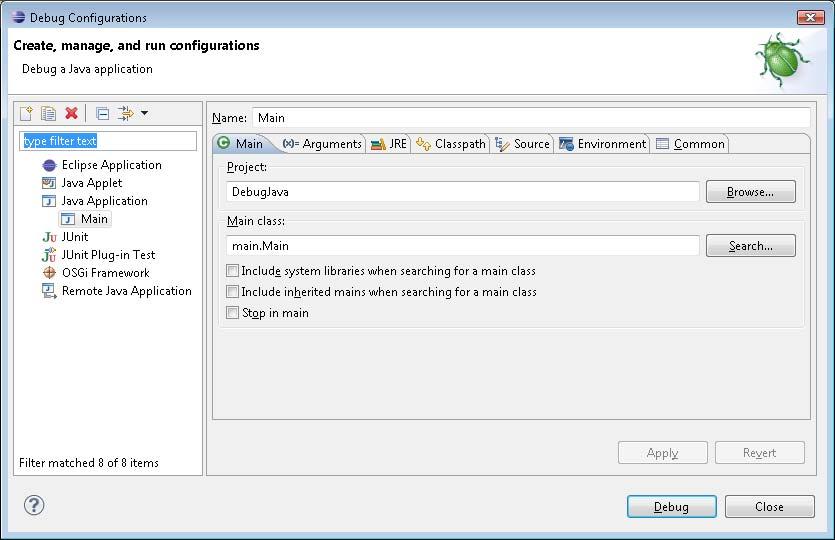
Task: Click the Revert button
Action: coord(759,453)
